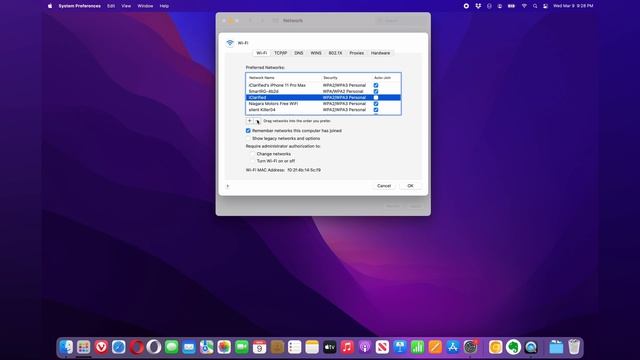The width and height of the screenshot is (640, 360).
Task: Open Music app in the Dock
Action: tap(347, 347)
